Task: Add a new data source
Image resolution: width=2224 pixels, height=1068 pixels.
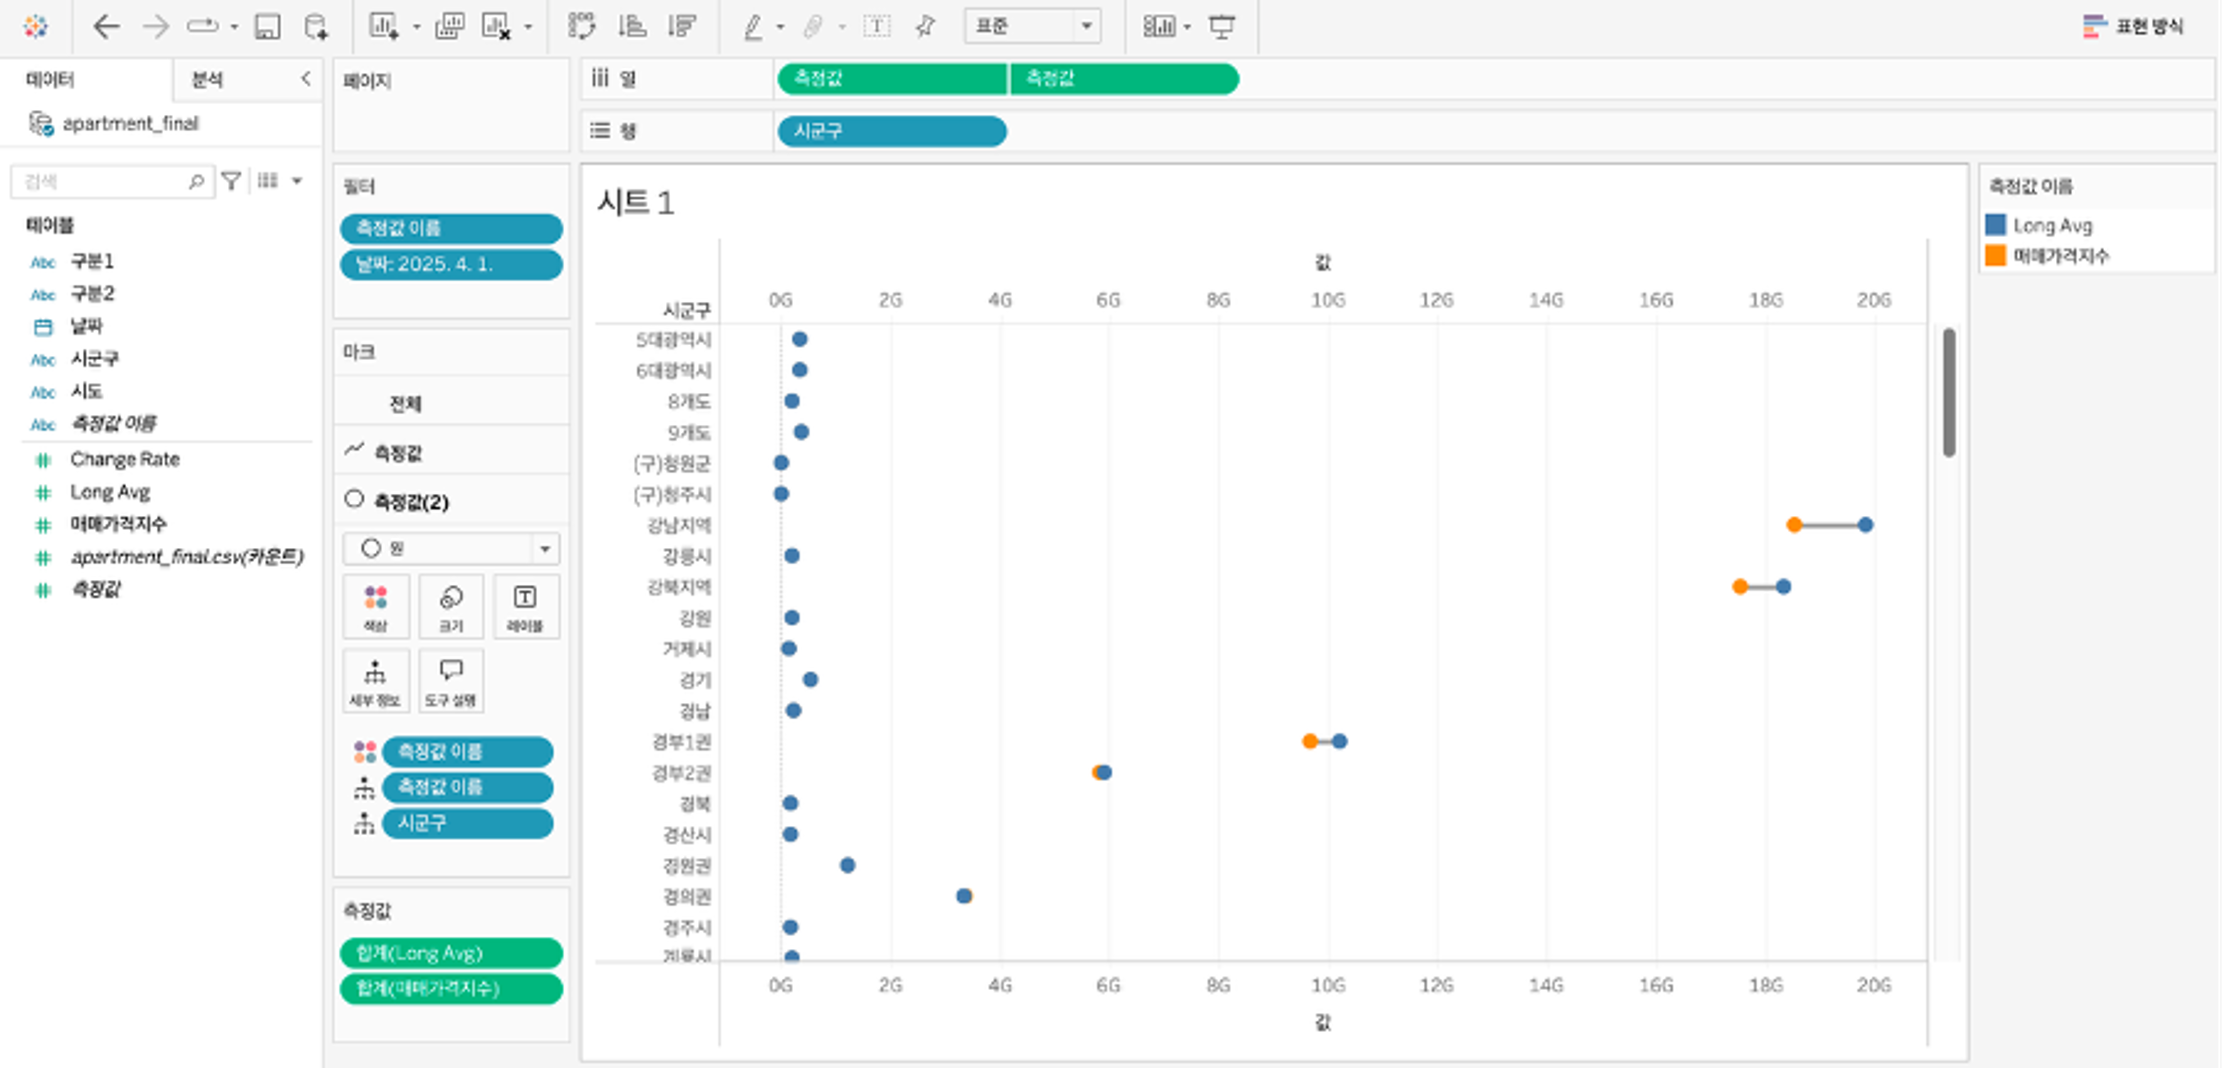Action: pos(316,27)
